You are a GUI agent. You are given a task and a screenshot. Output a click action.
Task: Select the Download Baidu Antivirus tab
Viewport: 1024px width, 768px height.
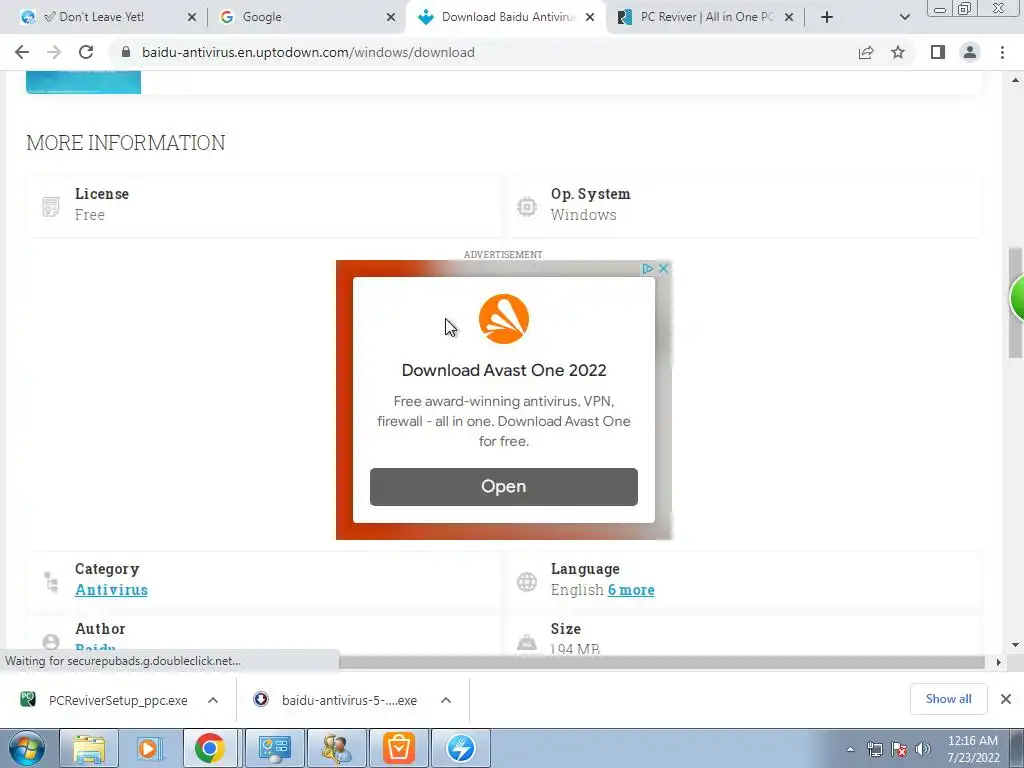click(500, 17)
